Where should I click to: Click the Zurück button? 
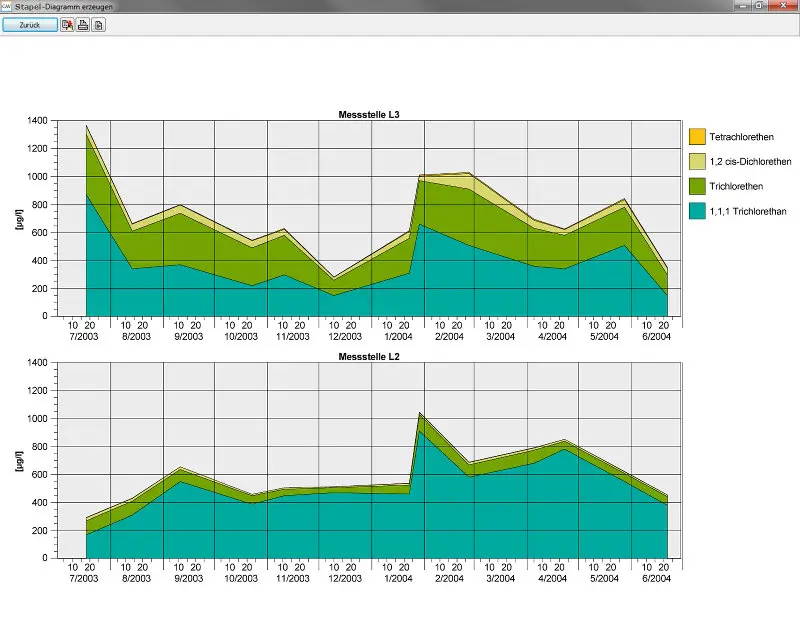[30, 24]
